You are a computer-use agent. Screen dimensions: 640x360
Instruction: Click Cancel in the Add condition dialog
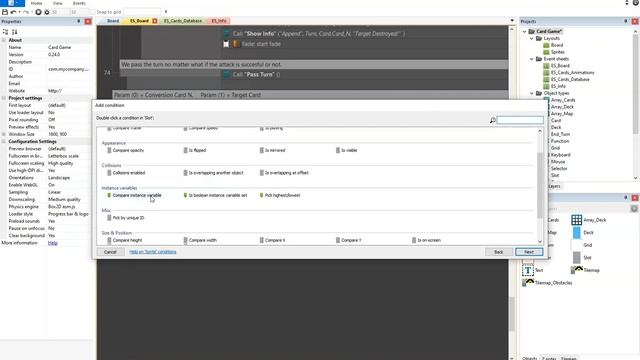110,252
